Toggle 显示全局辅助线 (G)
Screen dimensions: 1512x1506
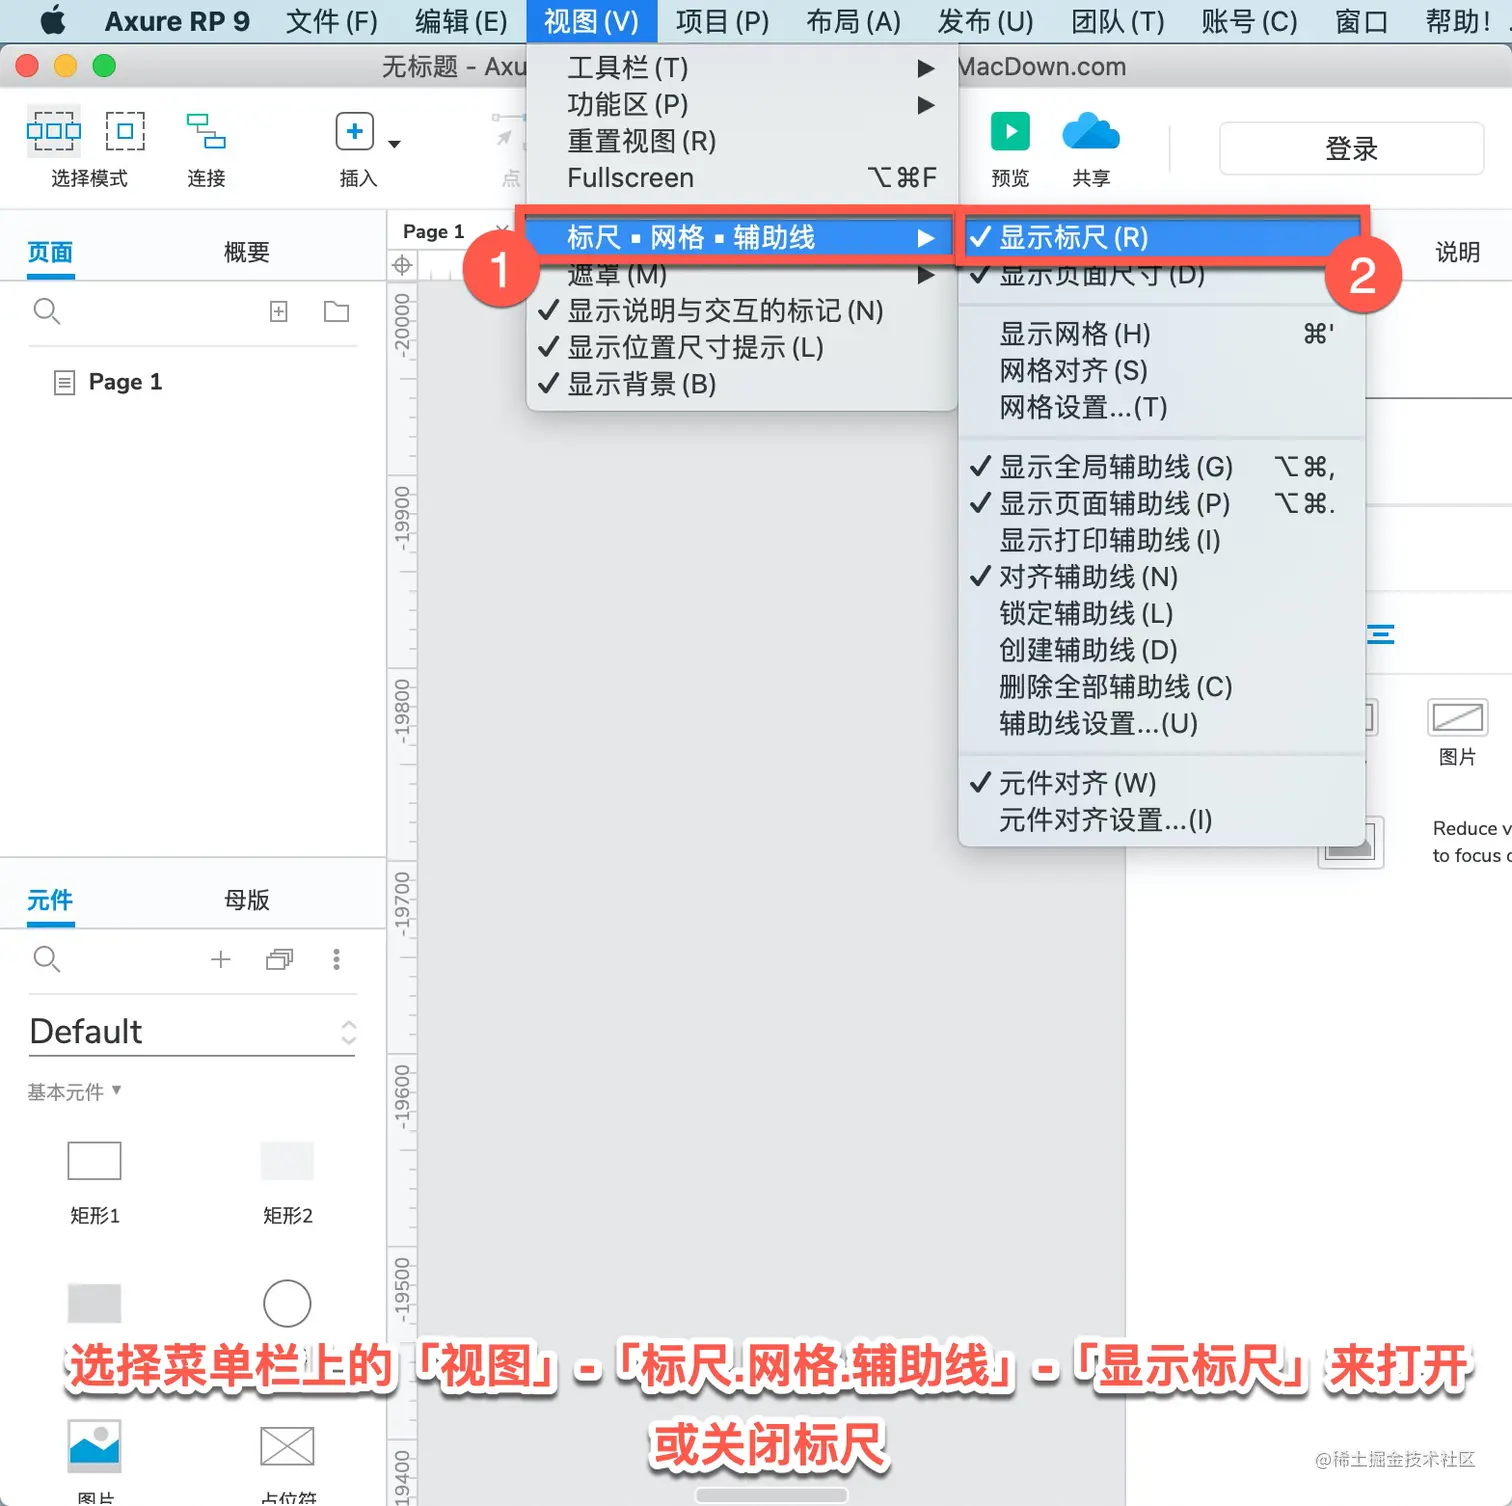click(1162, 467)
